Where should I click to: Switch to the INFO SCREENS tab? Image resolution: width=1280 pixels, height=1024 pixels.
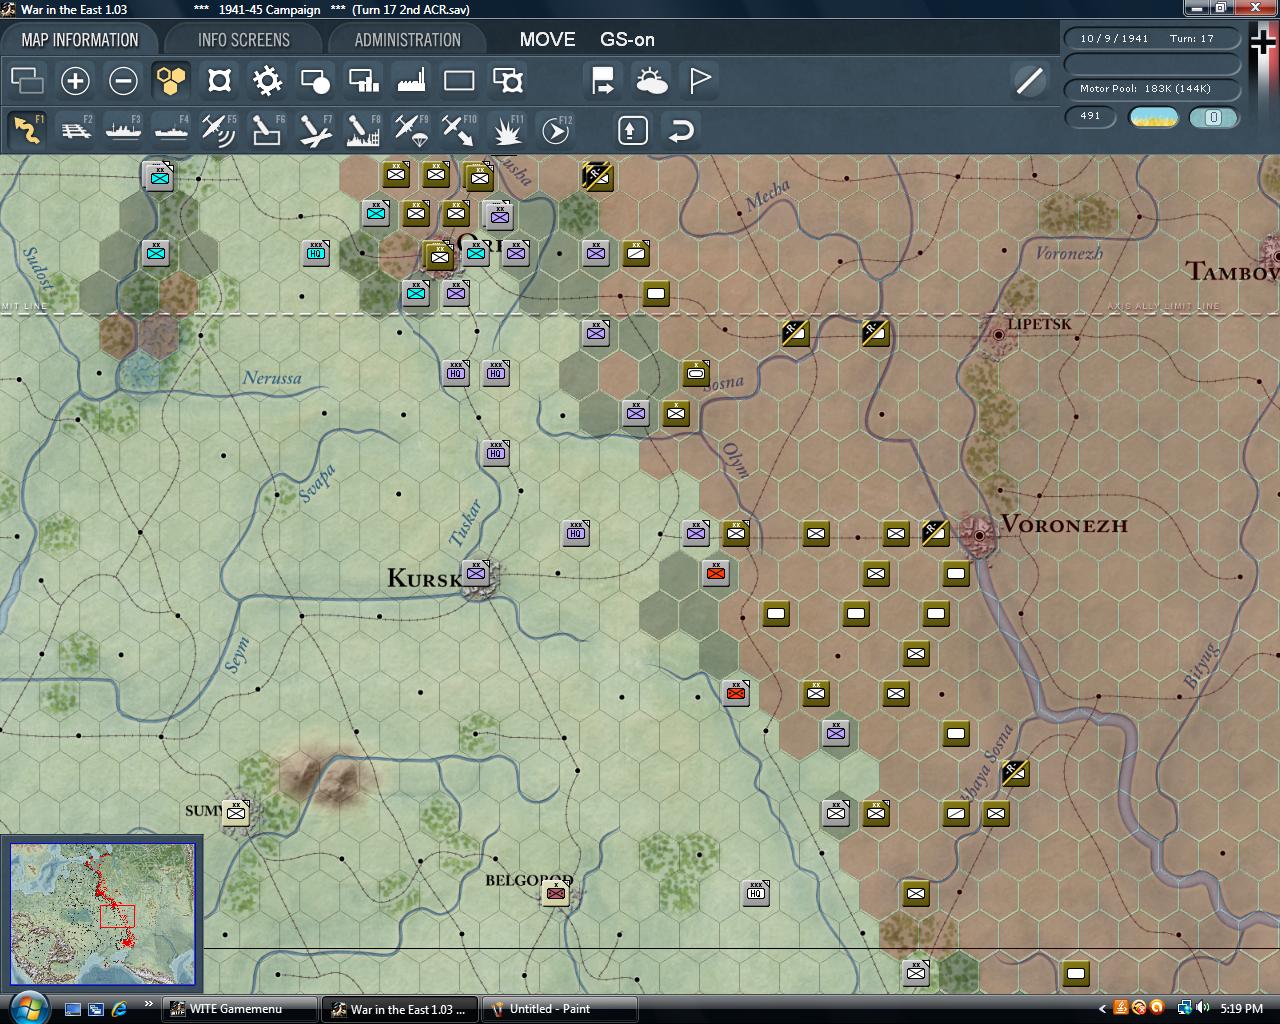pos(244,40)
